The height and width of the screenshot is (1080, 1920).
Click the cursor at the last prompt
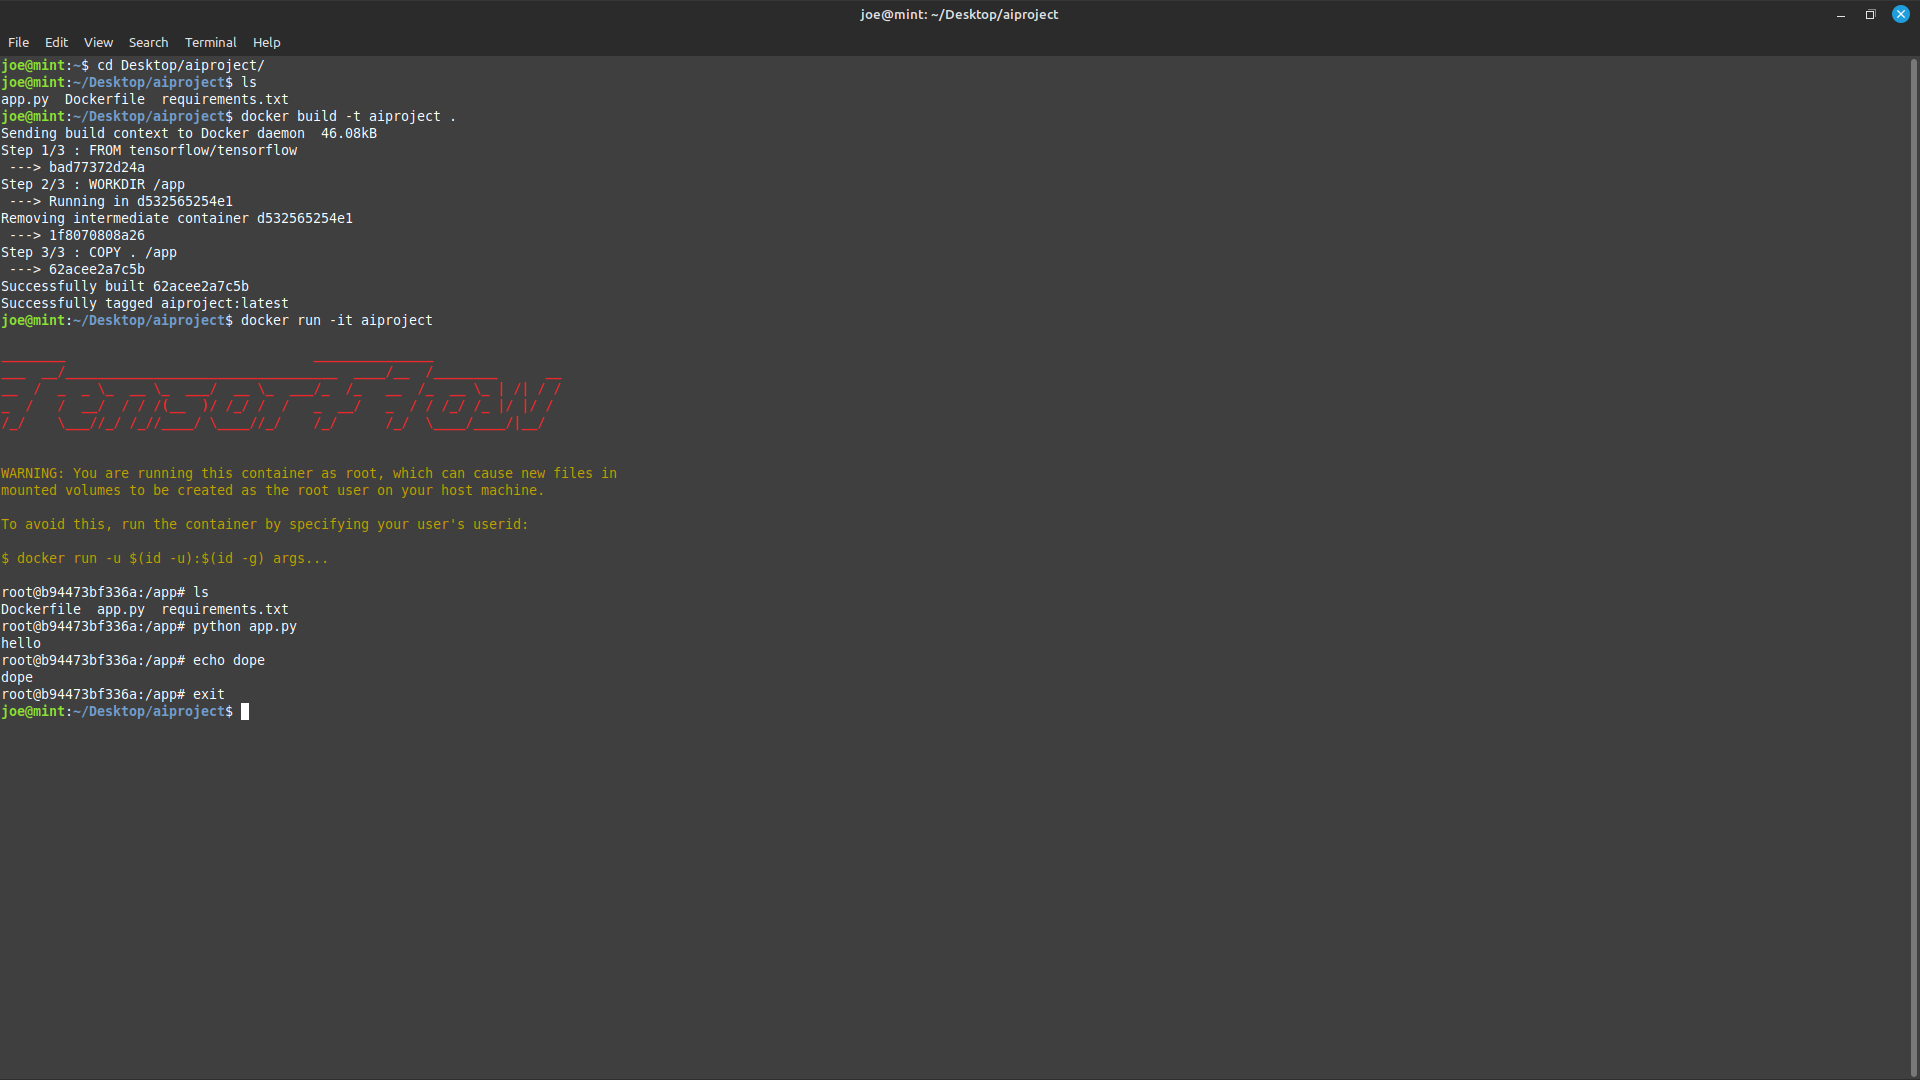tap(245, 711)
